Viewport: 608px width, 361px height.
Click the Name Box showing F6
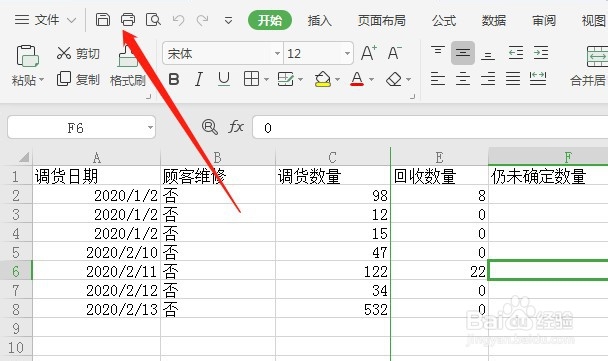[76, 127]
